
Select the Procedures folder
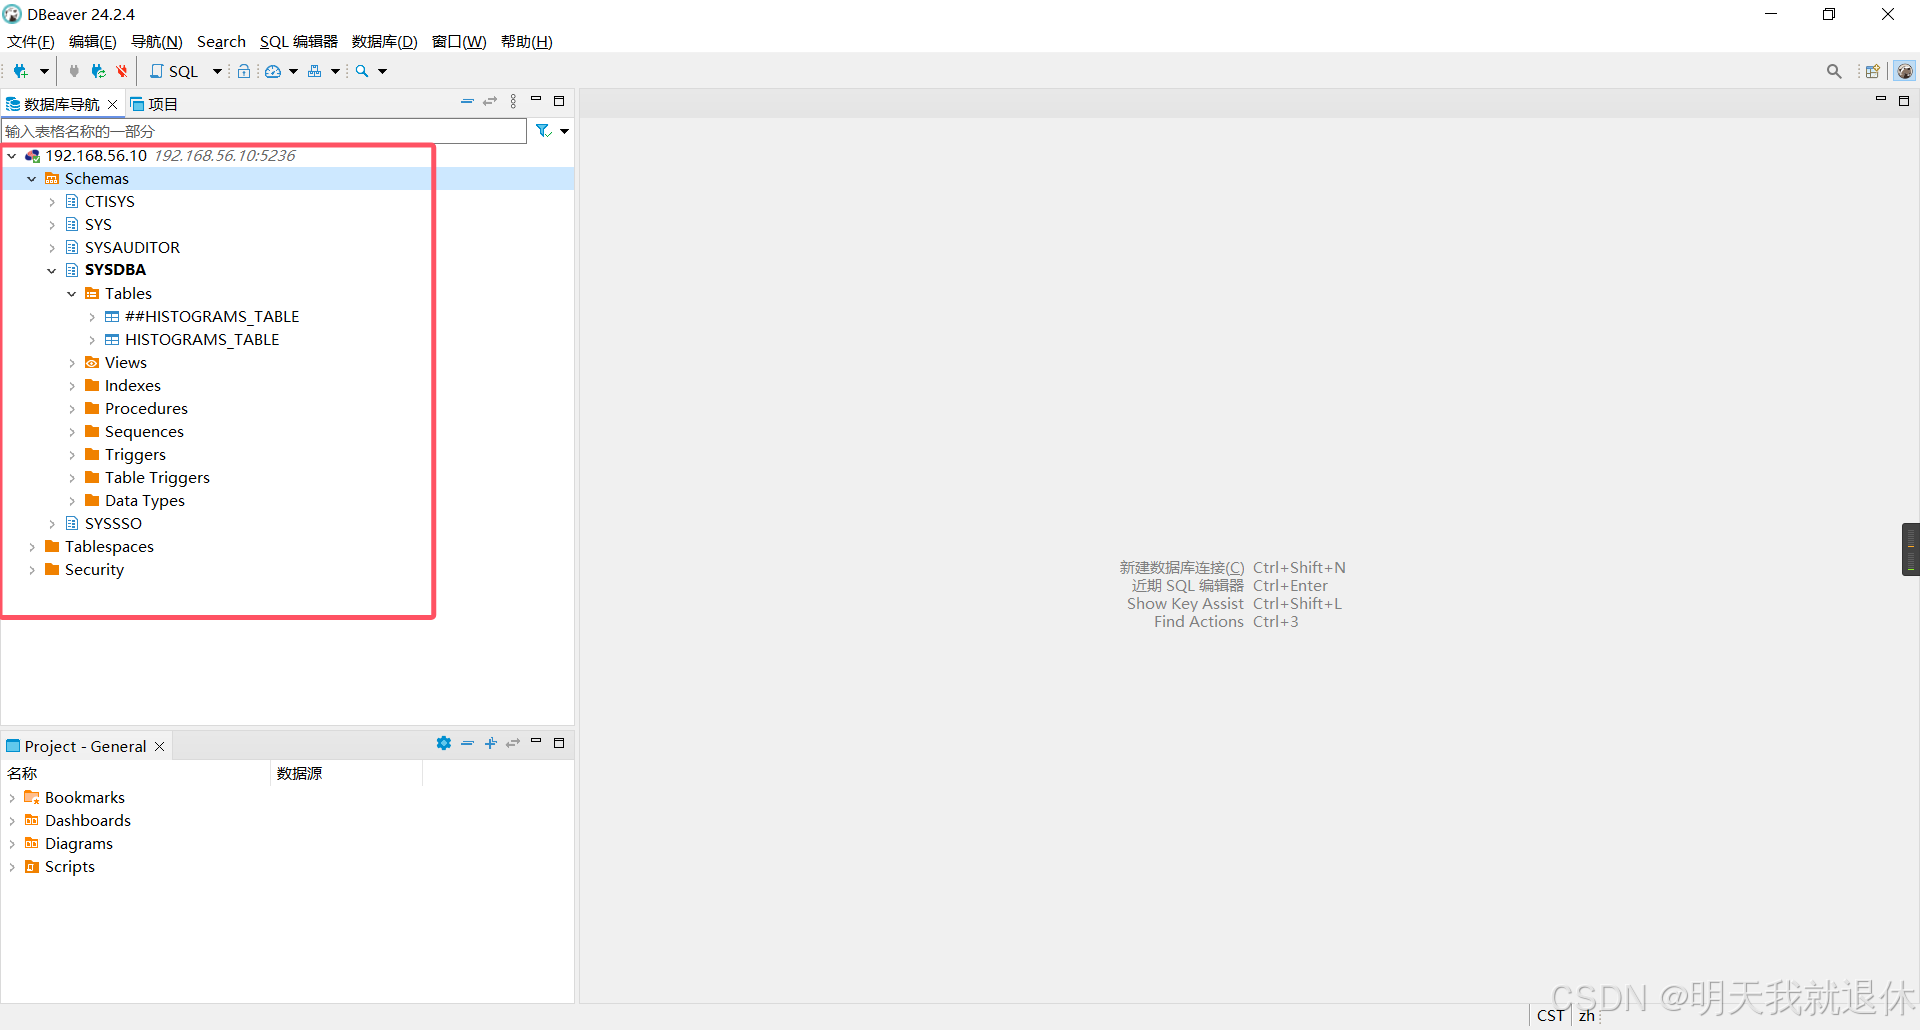coord(146,409)
